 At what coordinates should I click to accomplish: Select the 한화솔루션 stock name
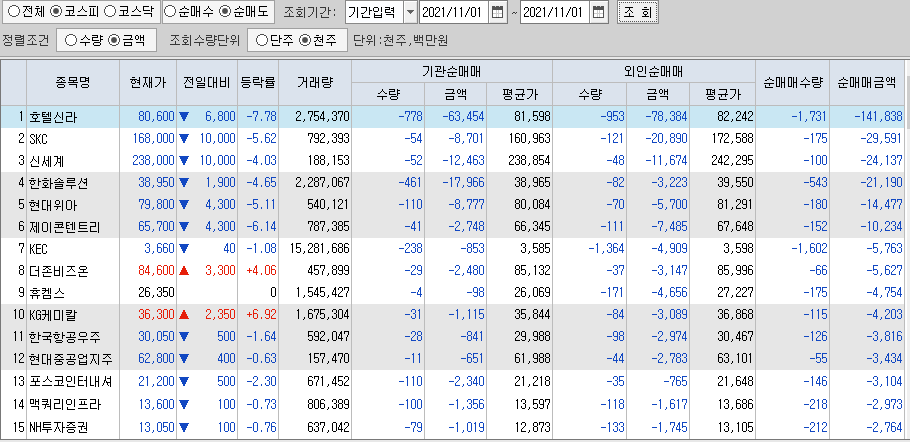point(58,183)
